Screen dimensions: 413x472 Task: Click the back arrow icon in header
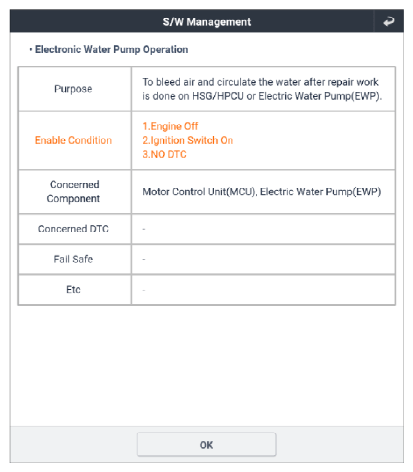coord(388,22)
